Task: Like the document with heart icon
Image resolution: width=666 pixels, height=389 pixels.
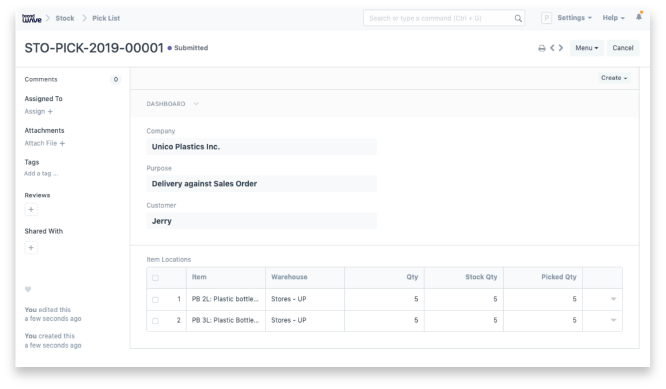Action: click(x=28, y=289)
